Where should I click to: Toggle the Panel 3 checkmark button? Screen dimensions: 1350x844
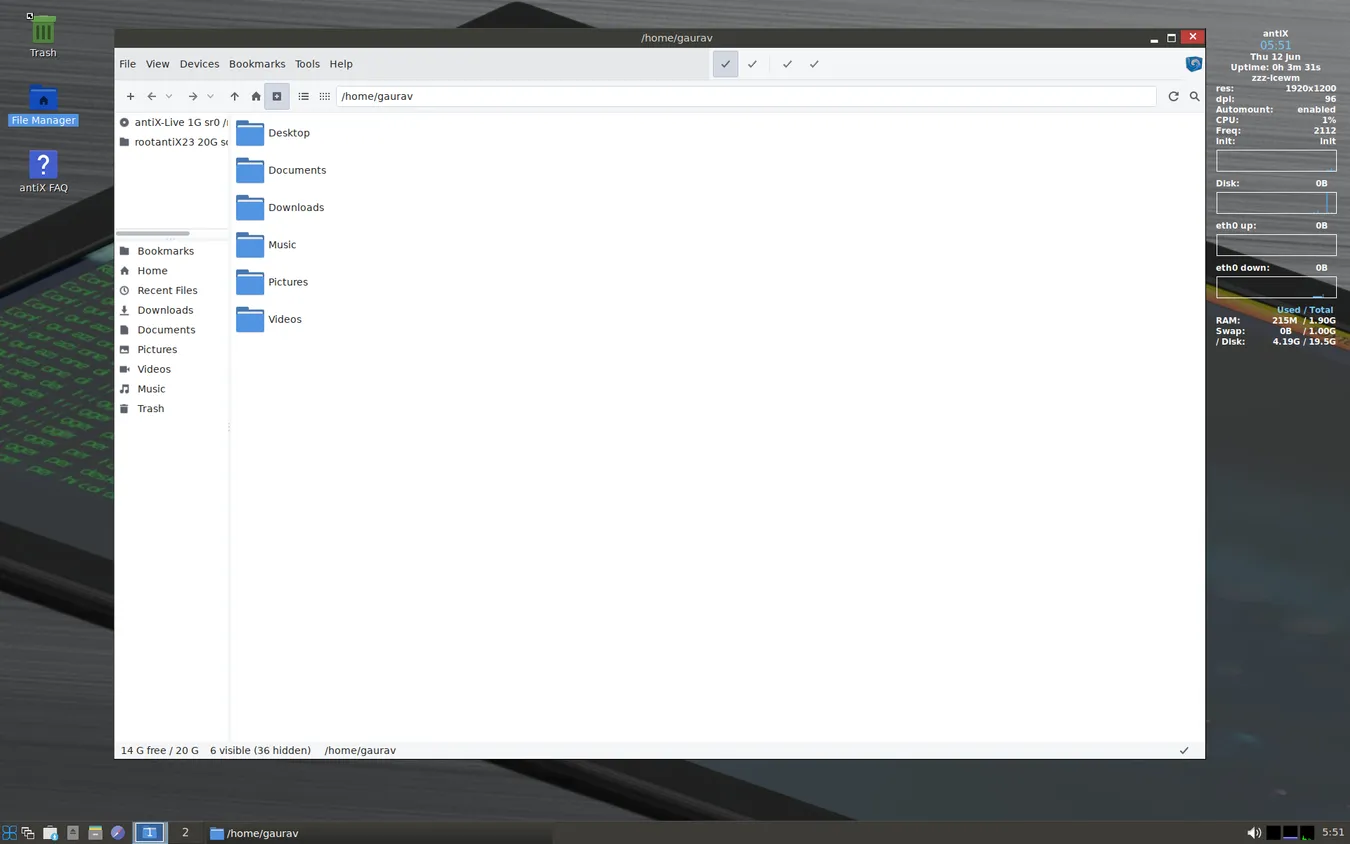pyautogui.click(x=787, y=64)
